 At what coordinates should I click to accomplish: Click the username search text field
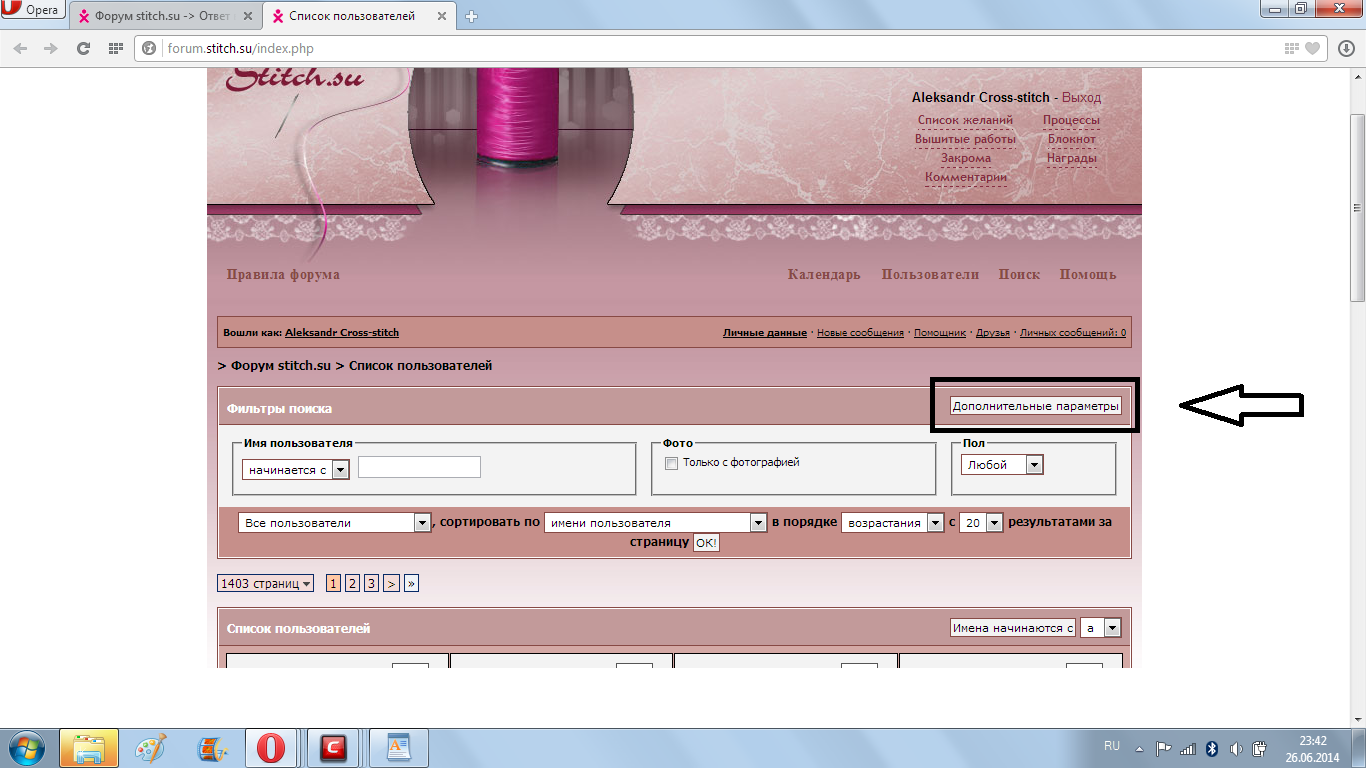pyautogui.click(x=419, y=467)
